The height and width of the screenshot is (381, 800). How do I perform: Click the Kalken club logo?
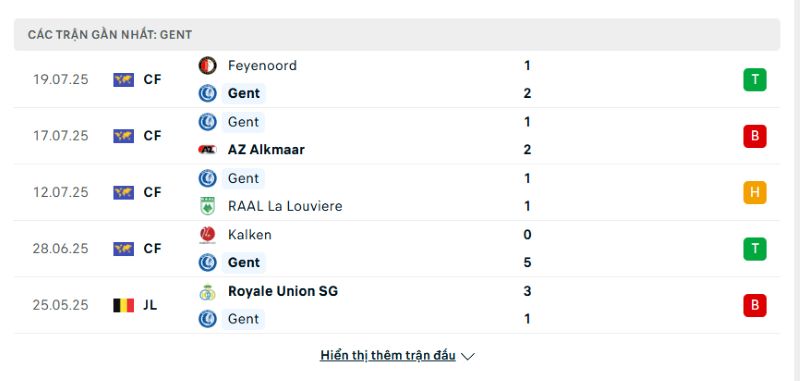pos(208,235)
